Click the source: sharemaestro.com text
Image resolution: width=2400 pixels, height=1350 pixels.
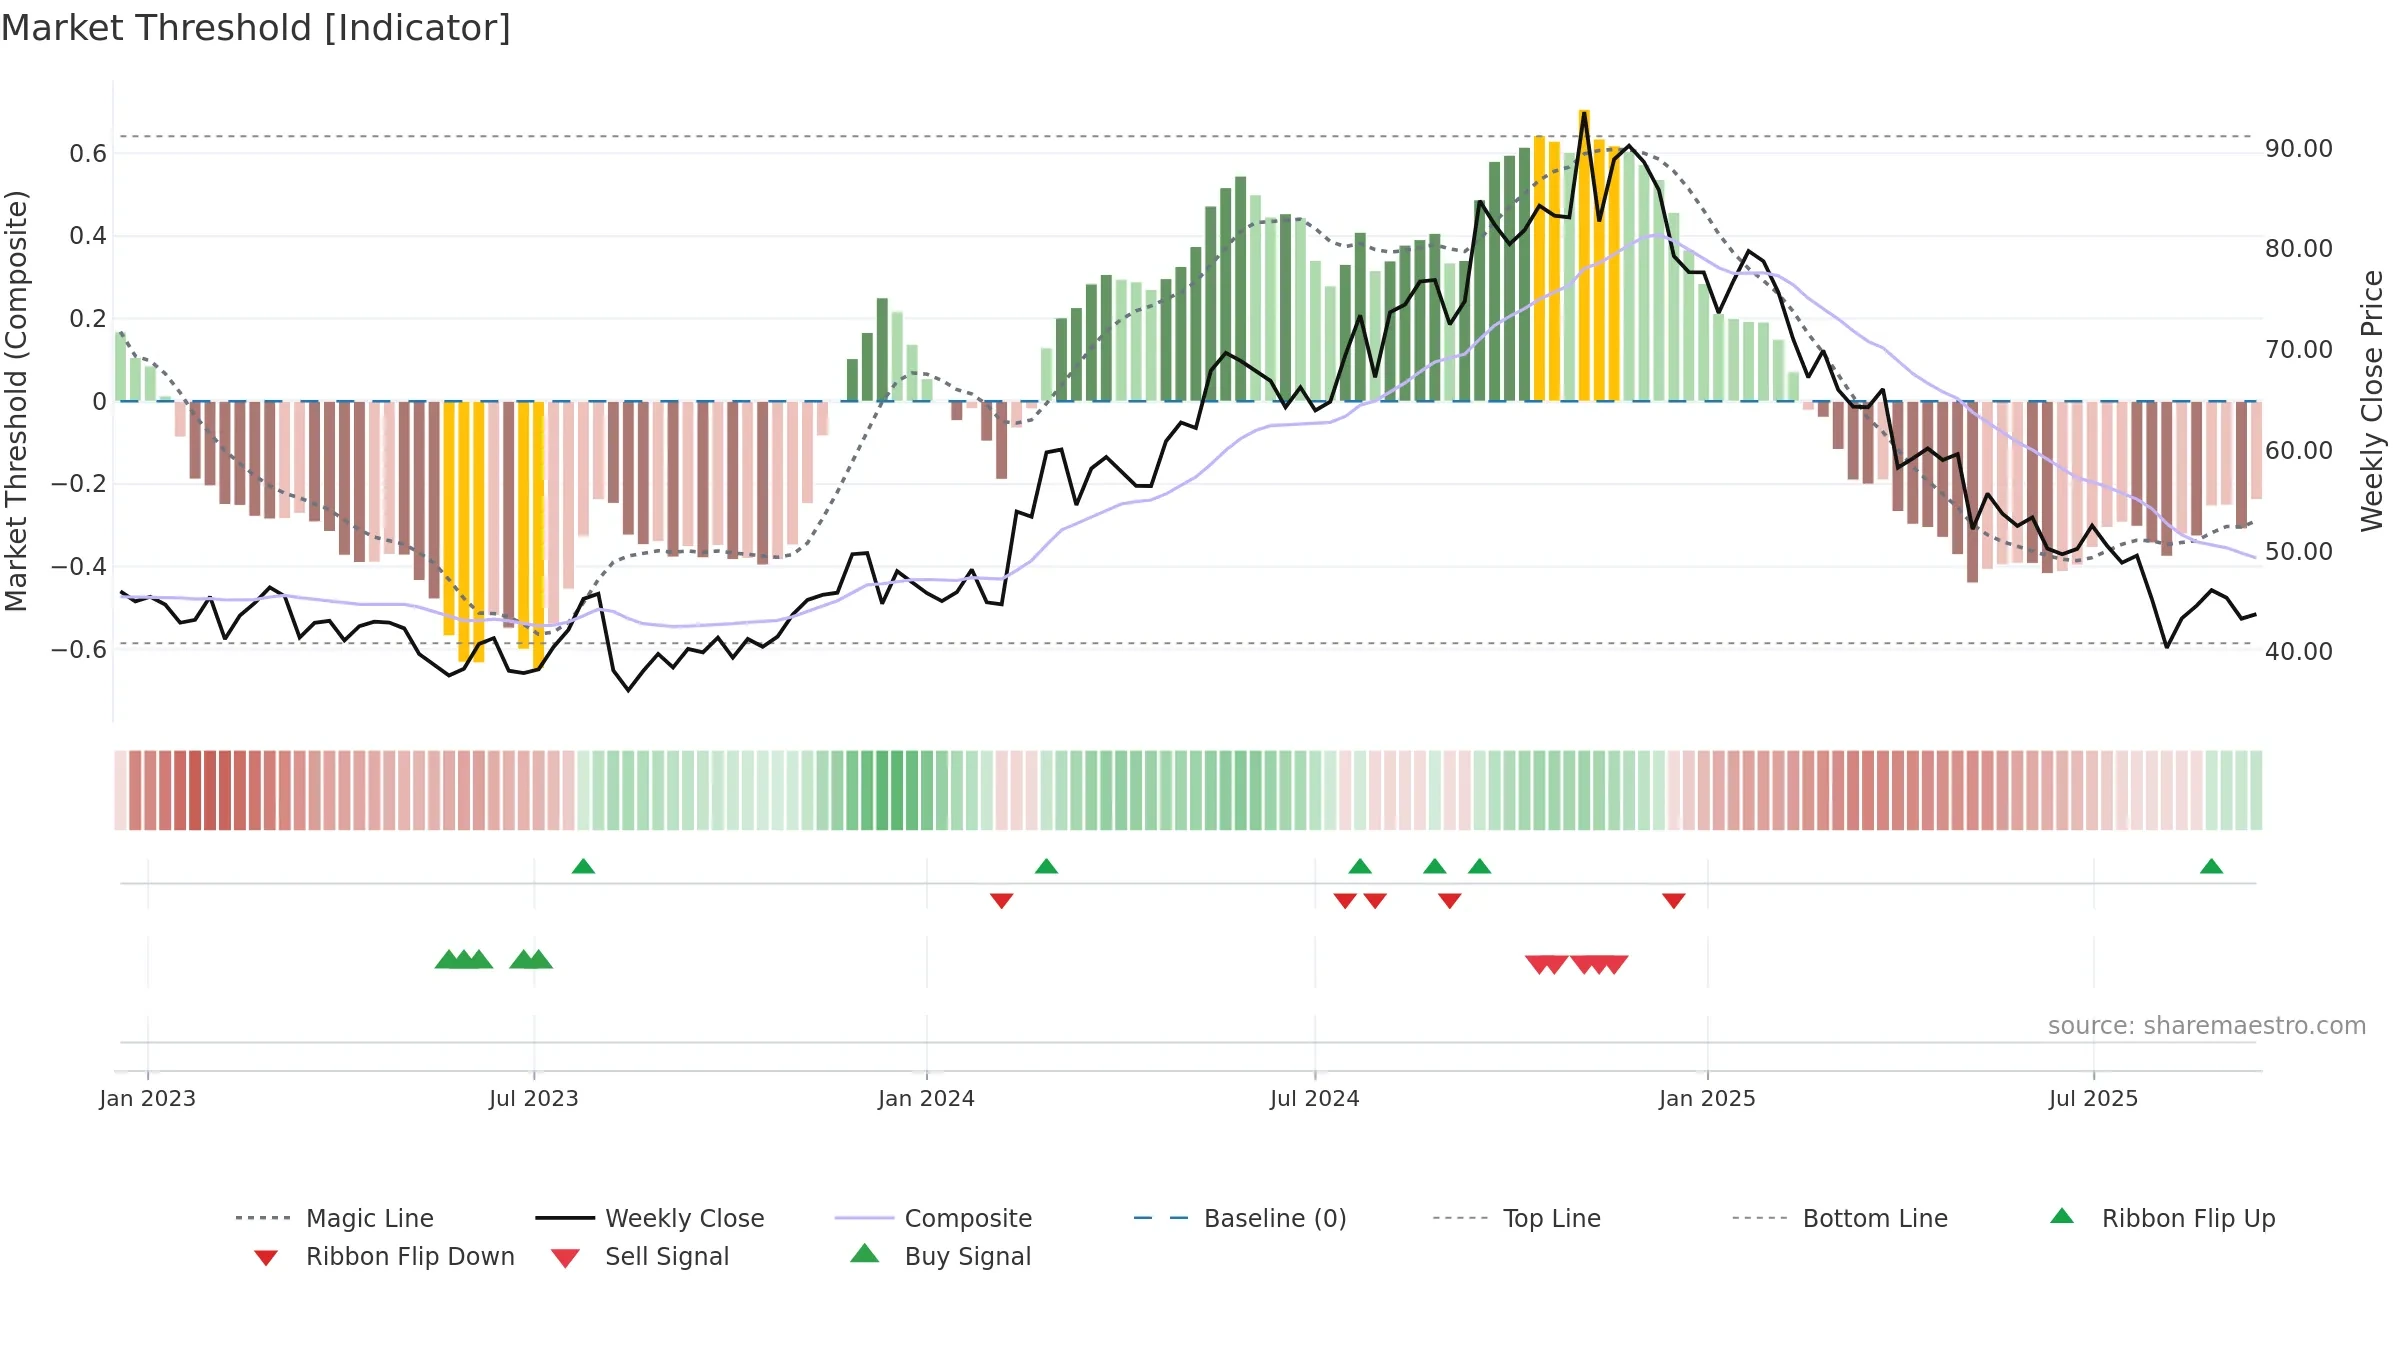pos(2207,1026)
